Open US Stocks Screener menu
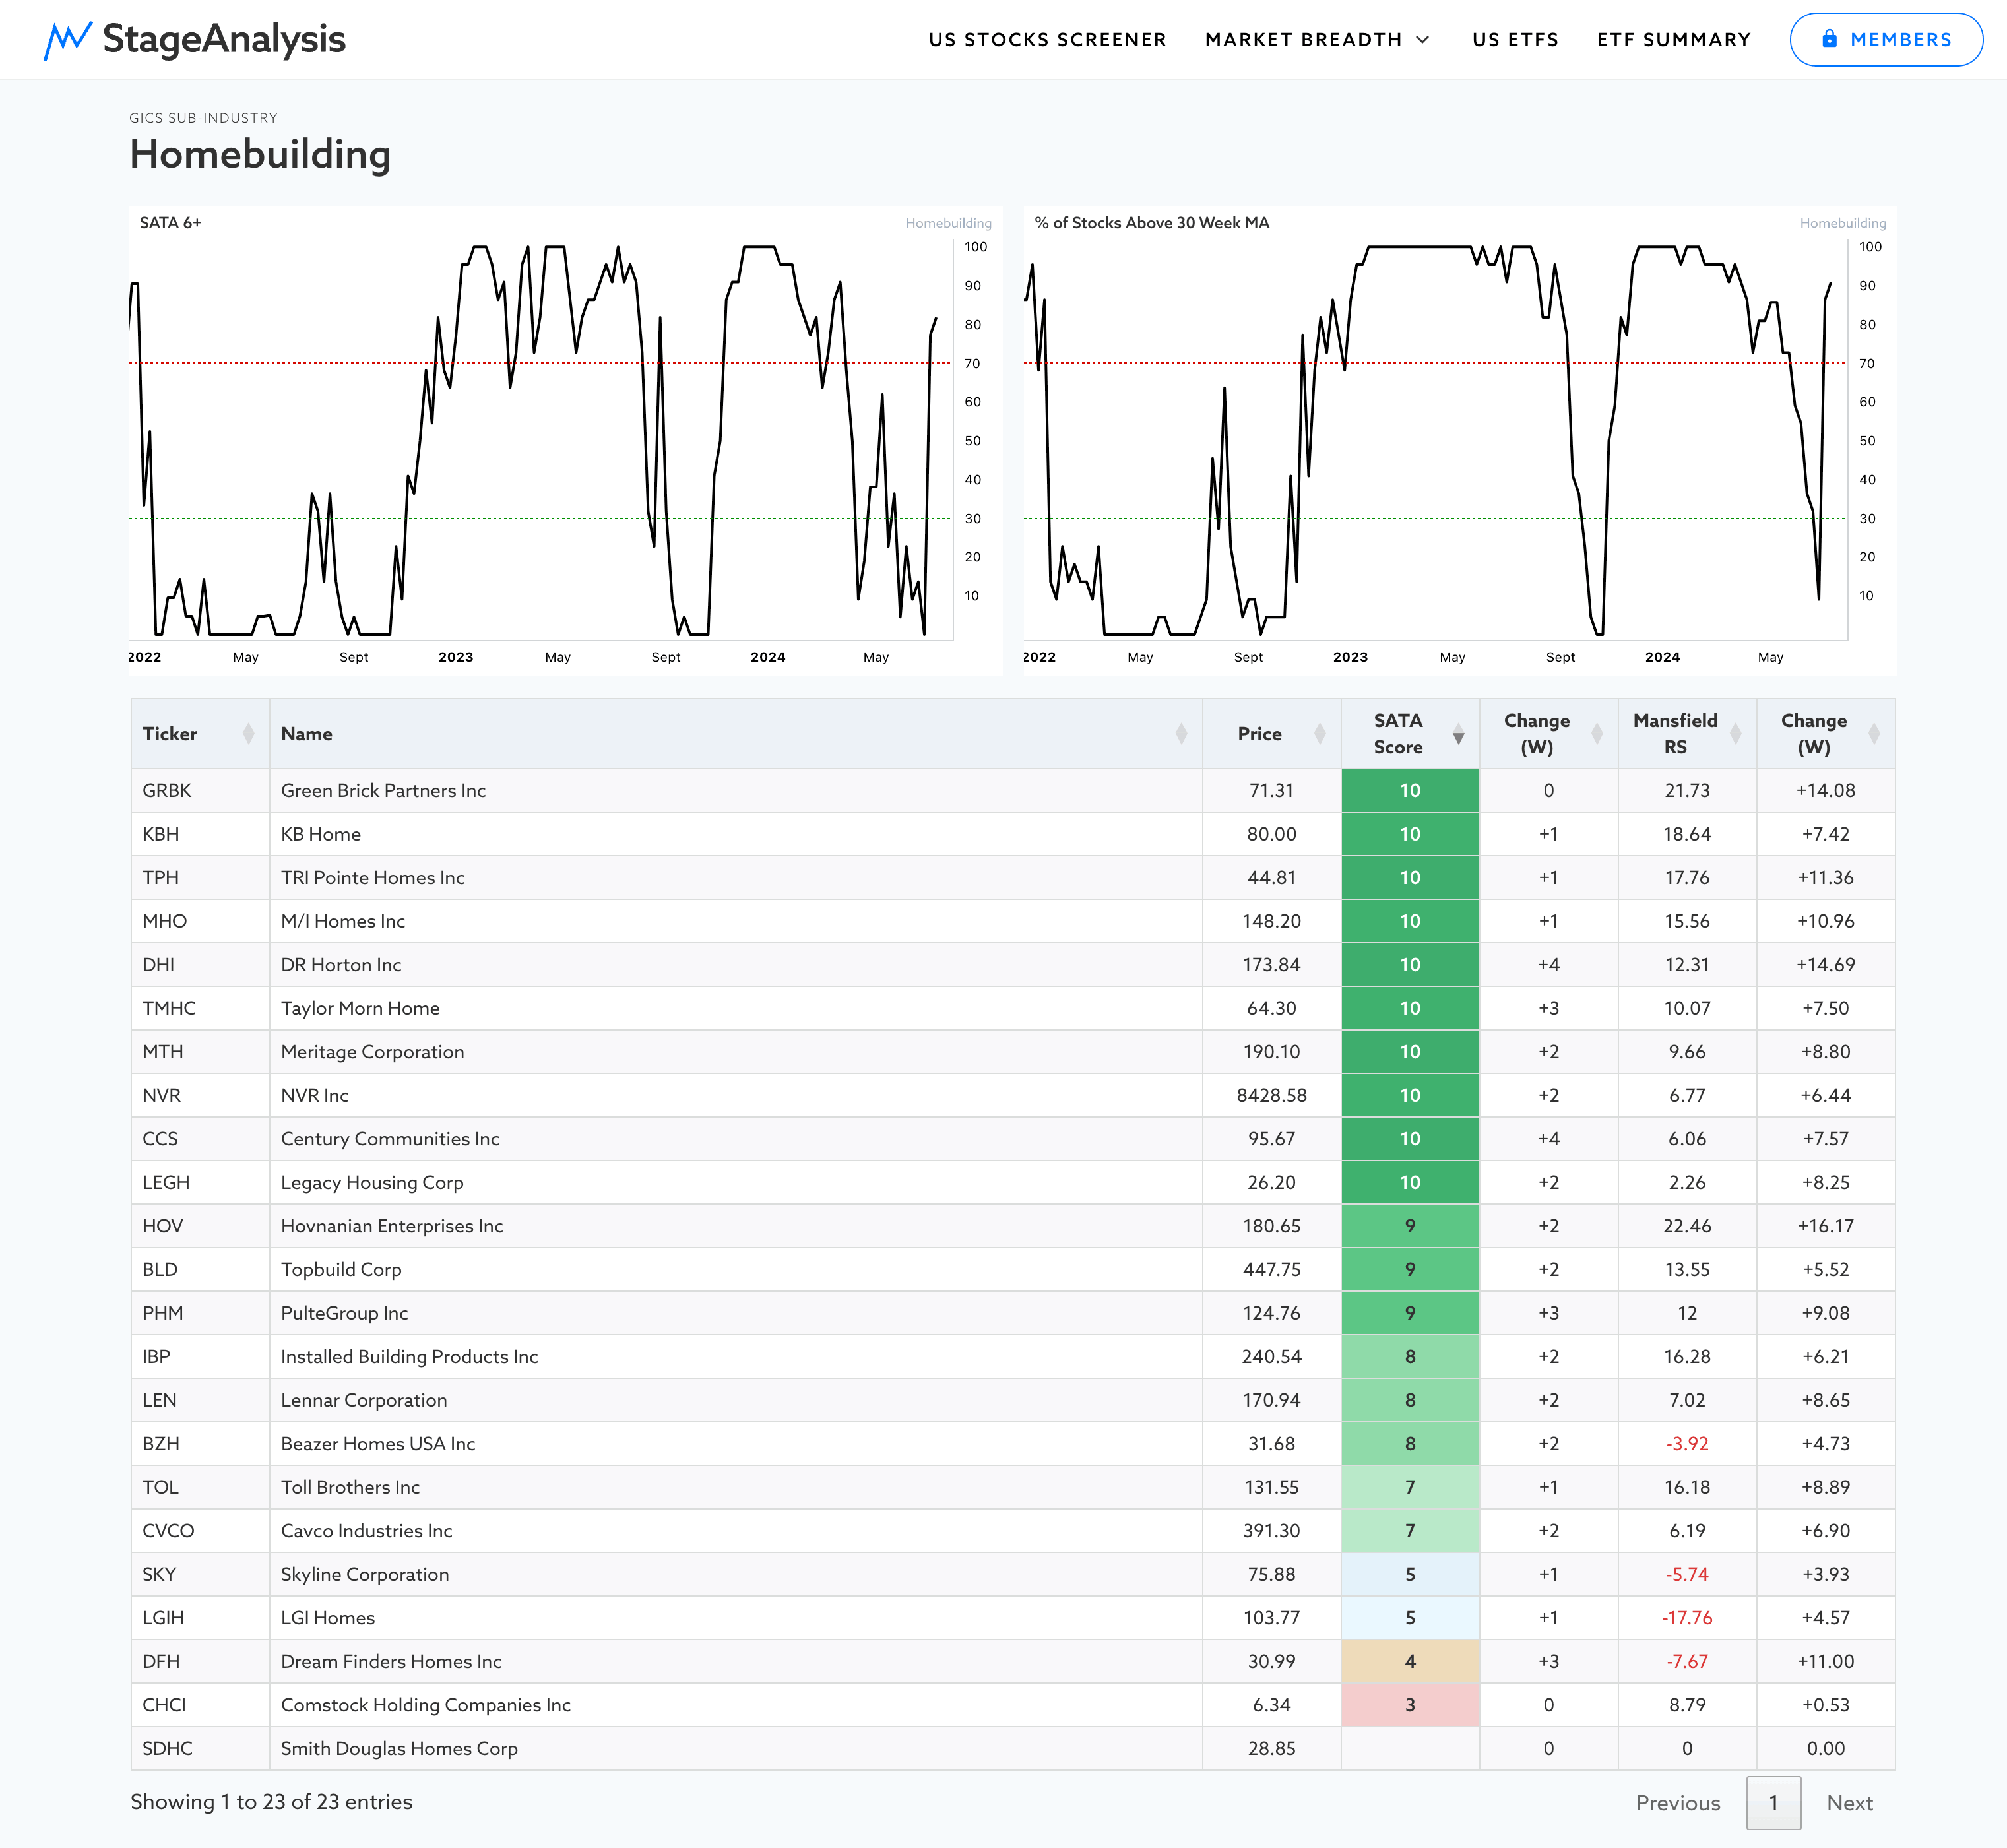 pos(1047,40)
